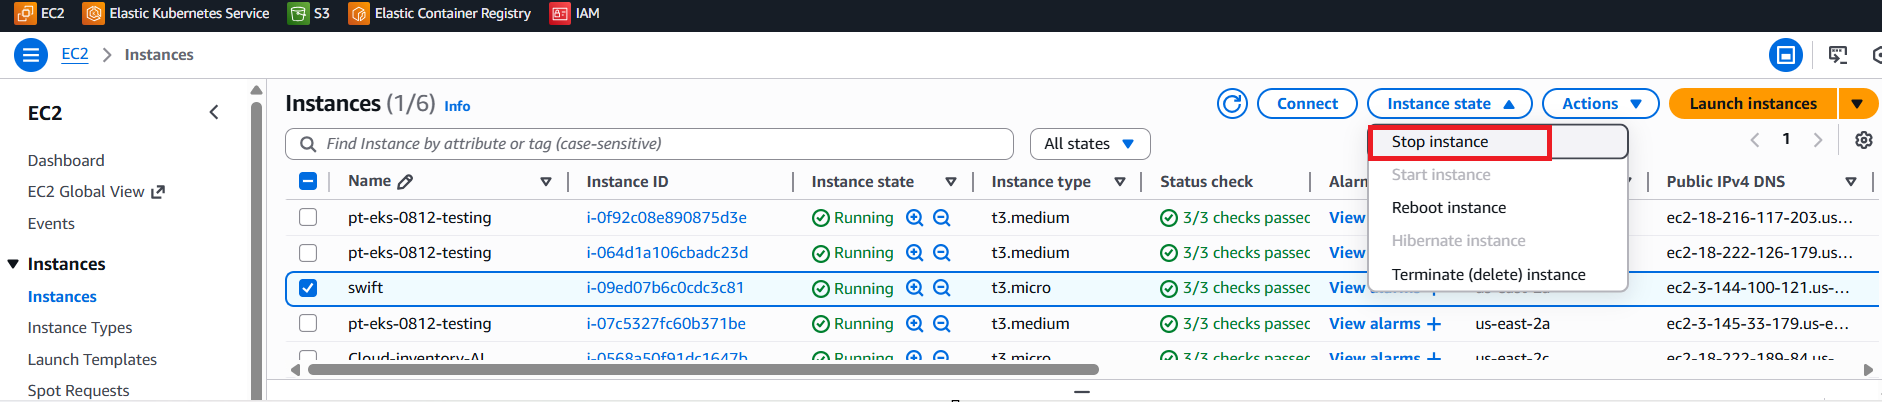Sort by Public IPv4 DNS column arrow

click(1851, 182)
